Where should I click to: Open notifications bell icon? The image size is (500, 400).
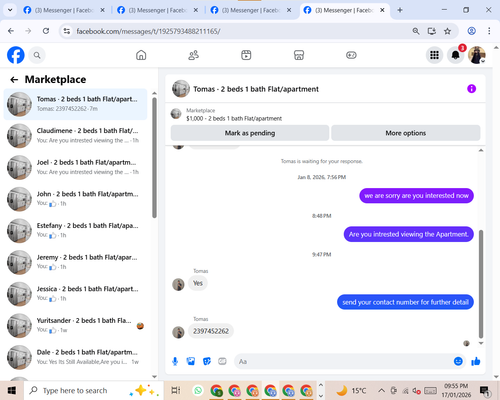(x=455, y=55)
